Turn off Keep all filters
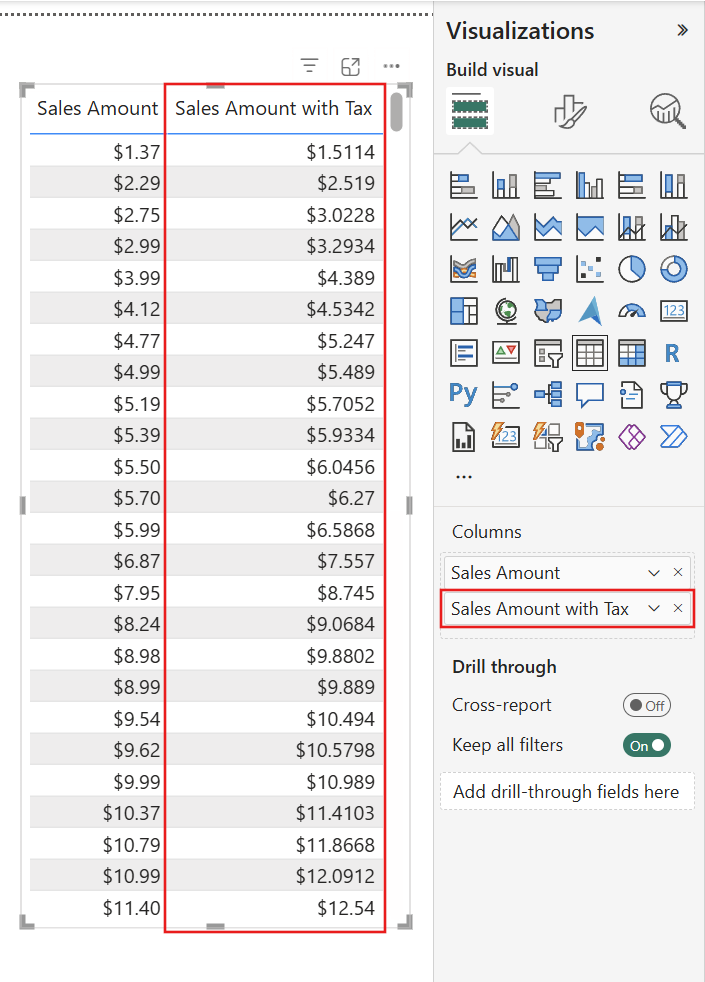This screenshot has width=705, height=982. [646, 745]
